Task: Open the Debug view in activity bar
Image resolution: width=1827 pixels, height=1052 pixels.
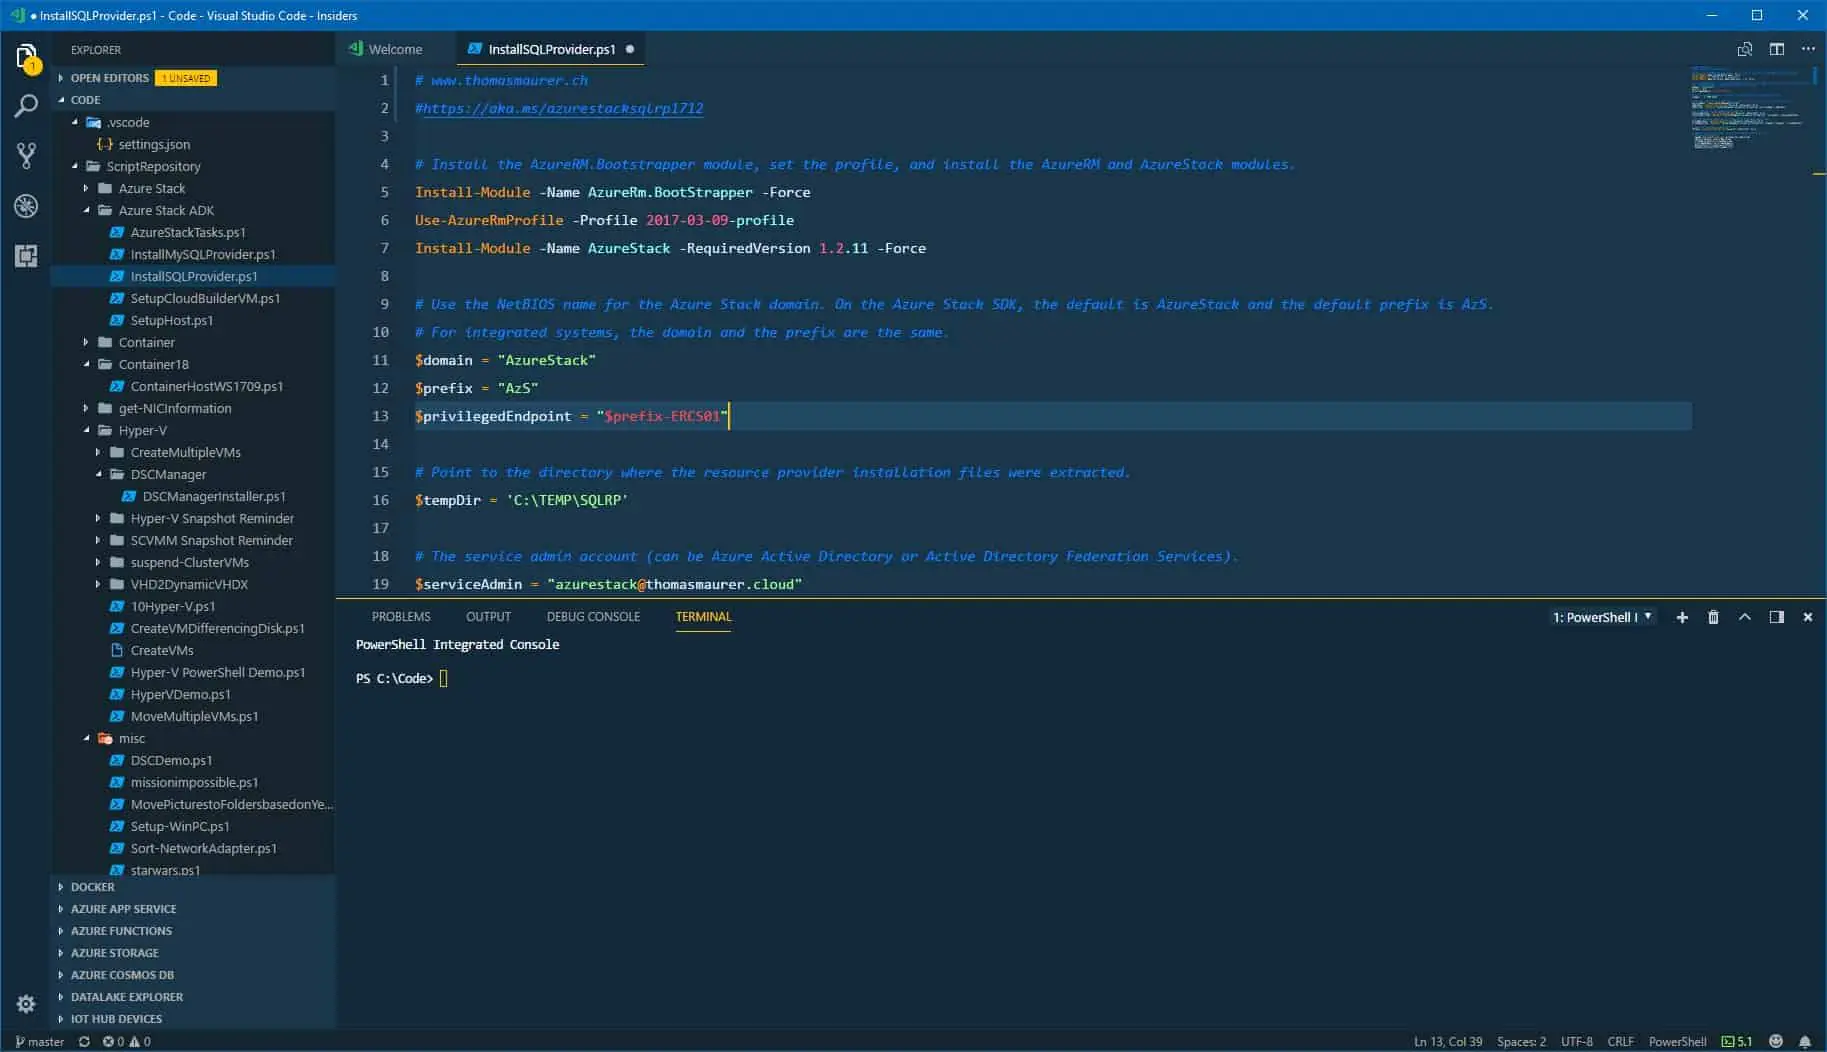Action: pyautogui.click(x=27, y=206)
